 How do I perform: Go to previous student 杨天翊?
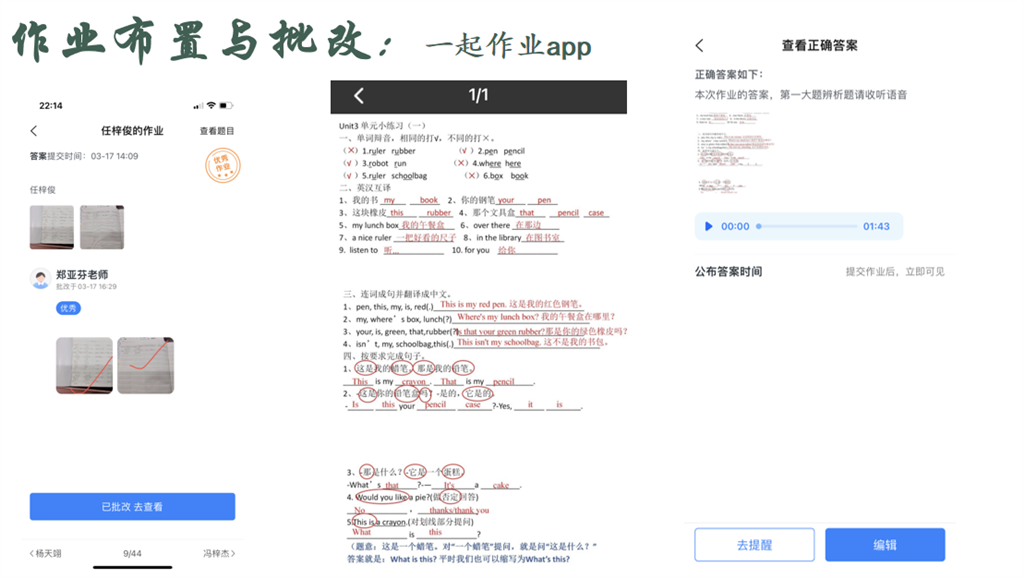pos(45,554)
